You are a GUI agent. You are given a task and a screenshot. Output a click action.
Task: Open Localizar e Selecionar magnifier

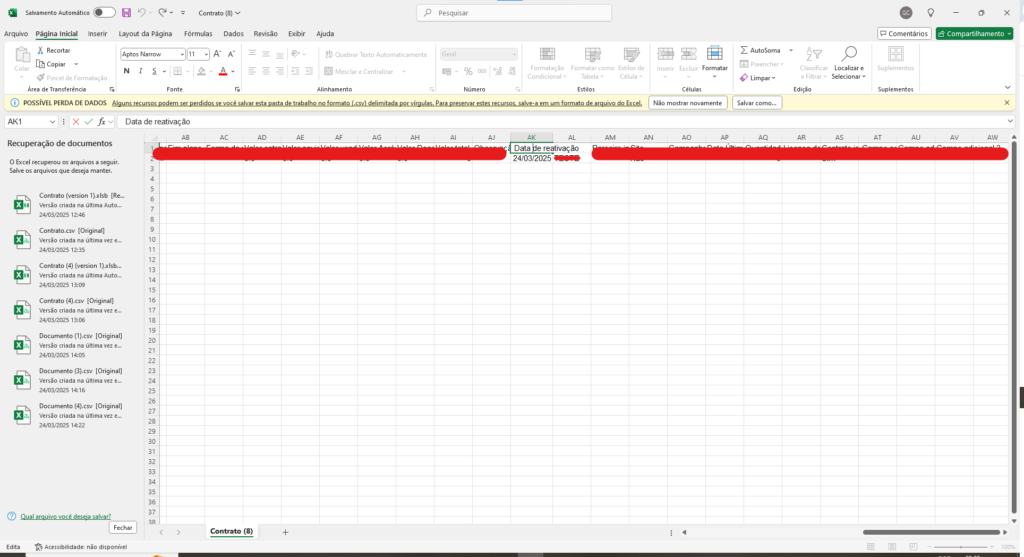point(849,53)
